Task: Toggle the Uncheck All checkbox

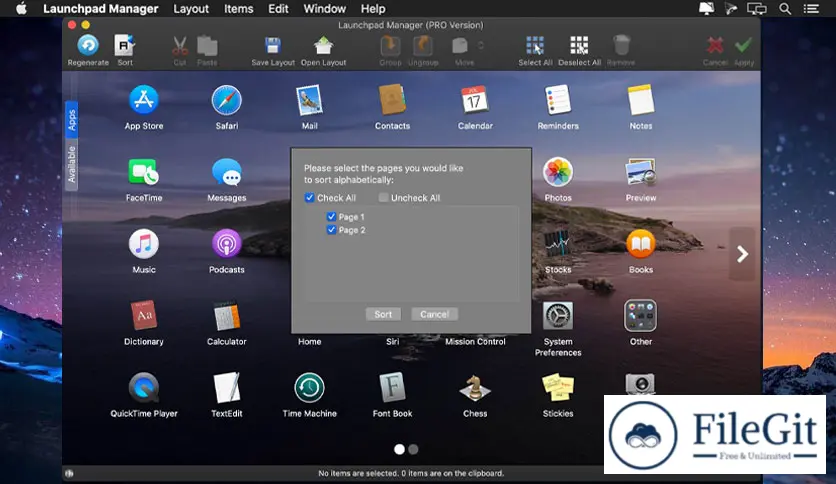Action: [x=383, y=198]
